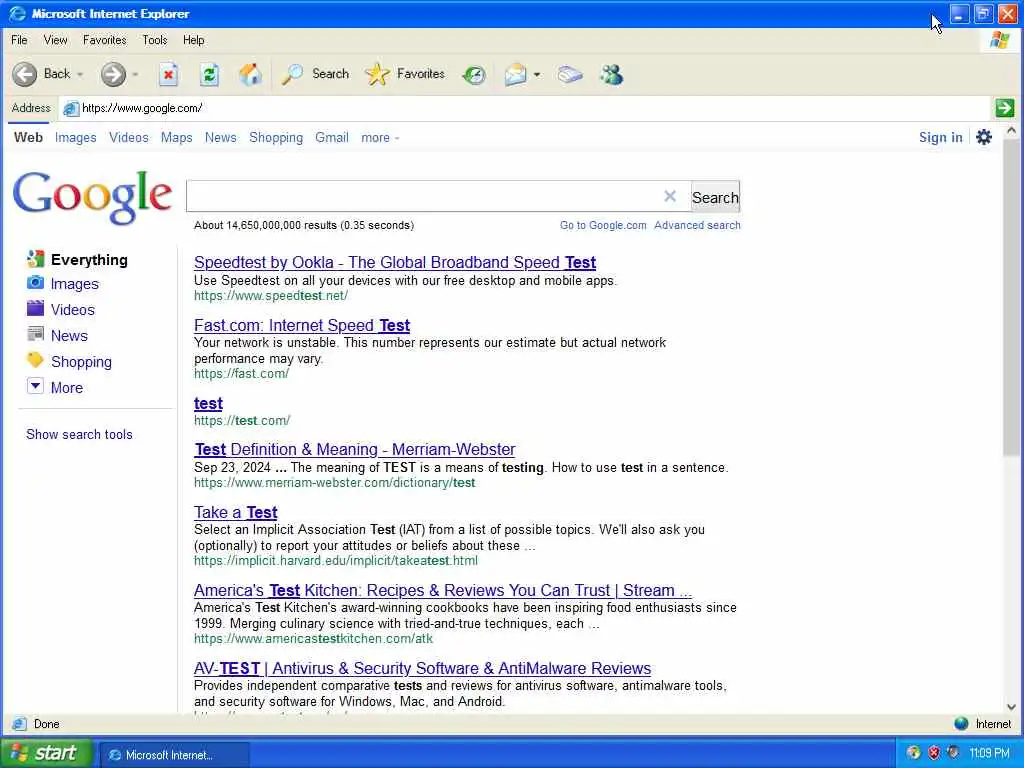Open the Help menu
Viewport: 1024px width, 768px height.
(x=193, y=40)
